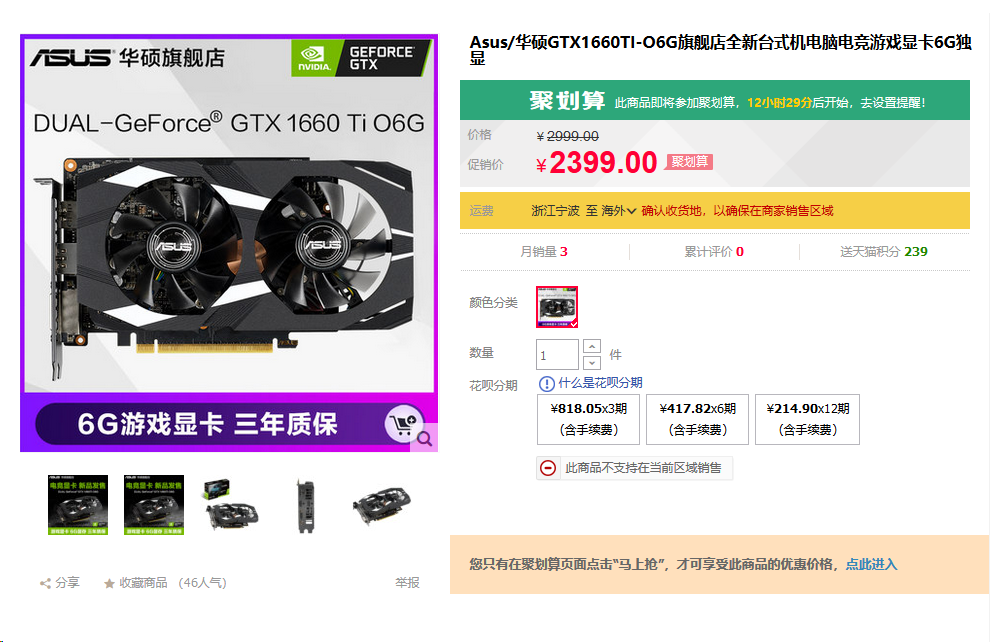990x642 pixels.
Task: Click the Huabei info exclamation icon
Action: [547, 383]
